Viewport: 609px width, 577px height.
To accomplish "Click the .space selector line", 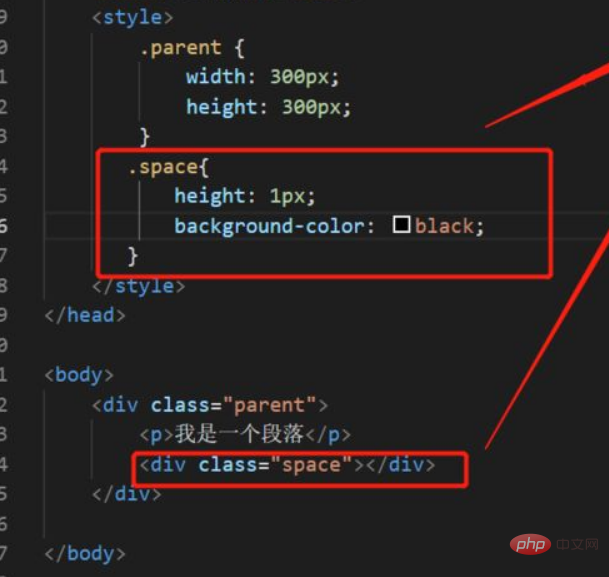I will click(169, 167).
